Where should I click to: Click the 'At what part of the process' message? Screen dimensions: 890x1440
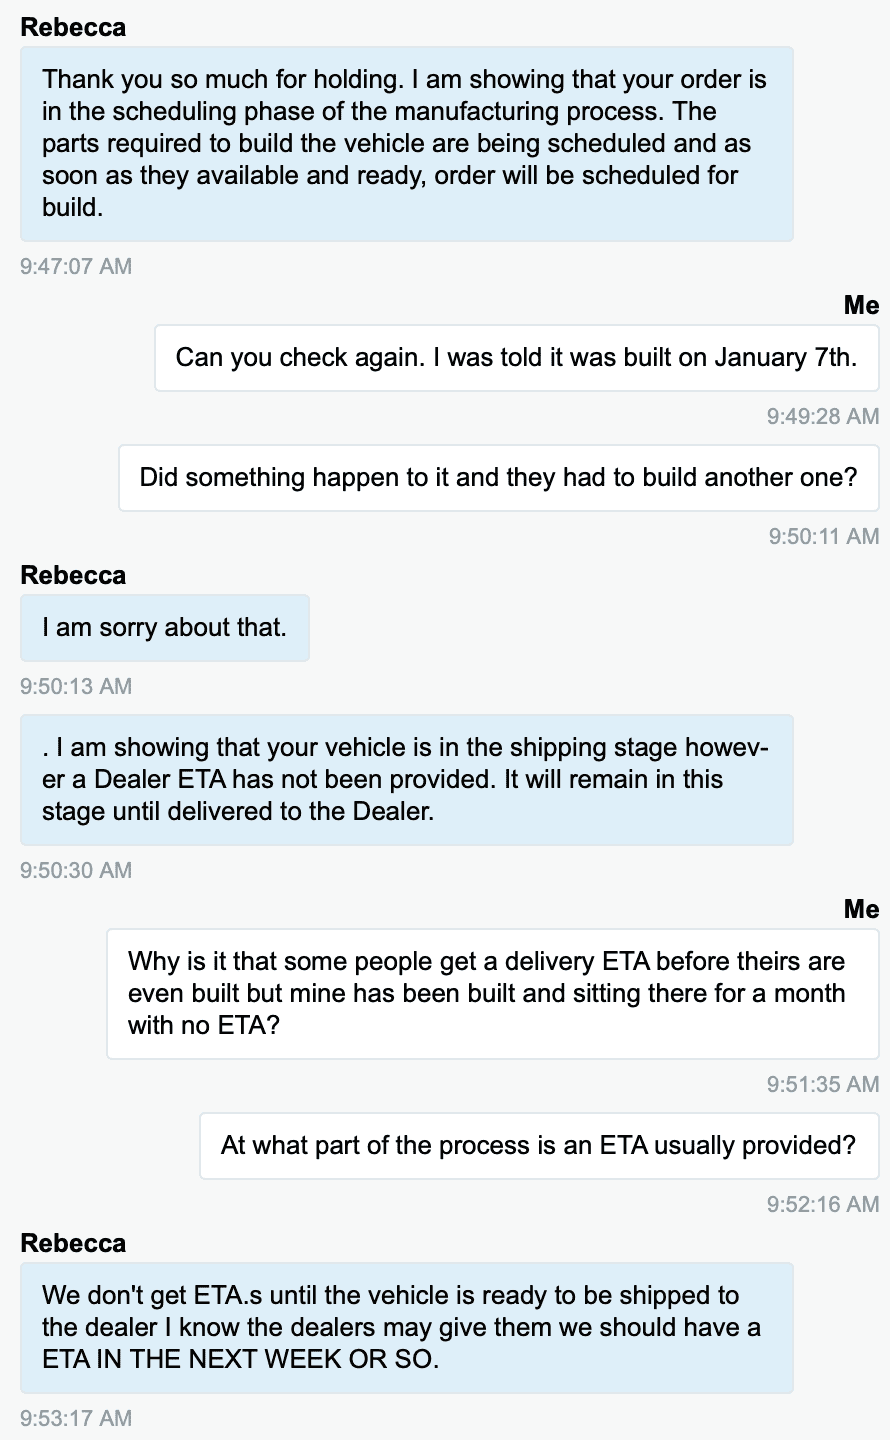(x=539, y=1146)
